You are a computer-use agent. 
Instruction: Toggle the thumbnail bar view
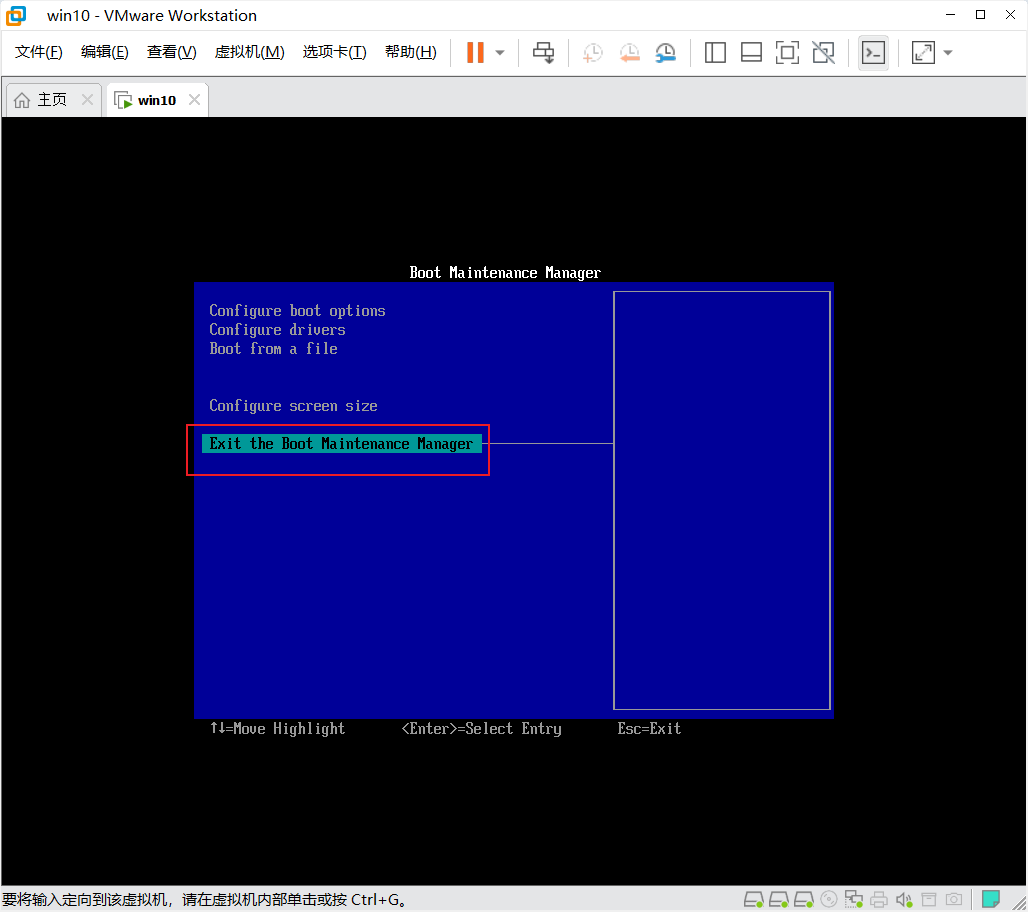click(x=751, y=52)
